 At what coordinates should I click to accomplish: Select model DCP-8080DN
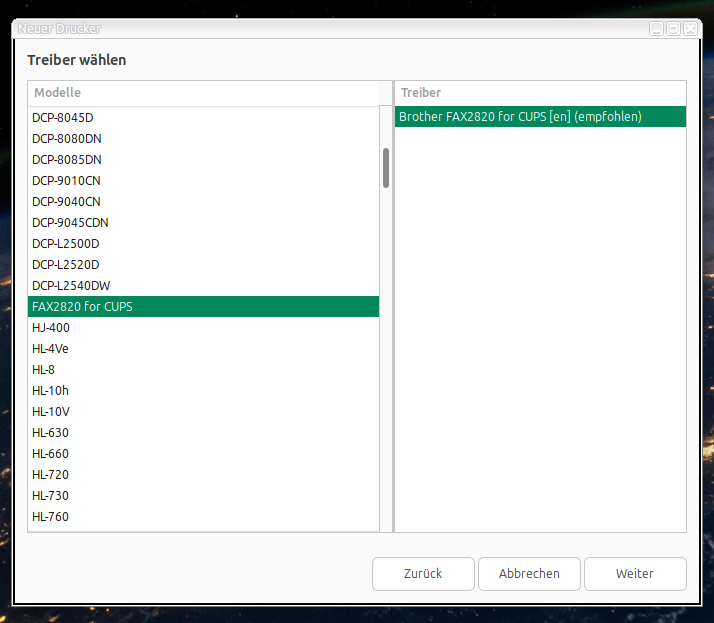pyautogui.click(x=203, y=138)
